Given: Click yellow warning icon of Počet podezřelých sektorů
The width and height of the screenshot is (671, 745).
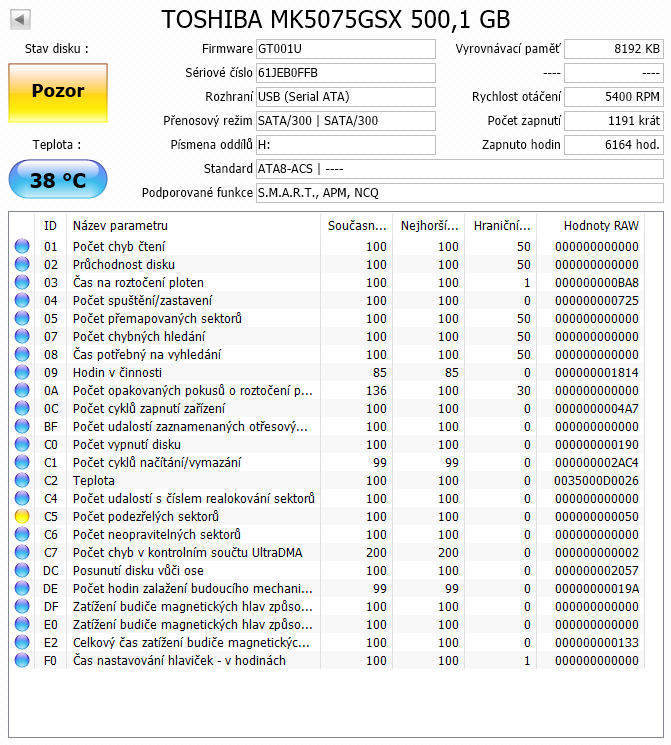Looking at the screenshot, I should pyautogui.click(x=22, y=516).
